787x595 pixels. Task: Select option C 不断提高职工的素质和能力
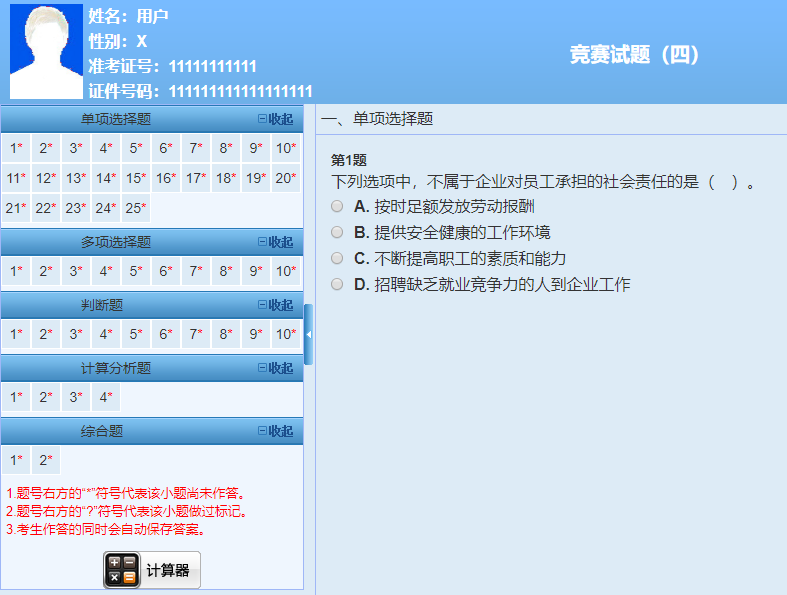tap(337, 259)
